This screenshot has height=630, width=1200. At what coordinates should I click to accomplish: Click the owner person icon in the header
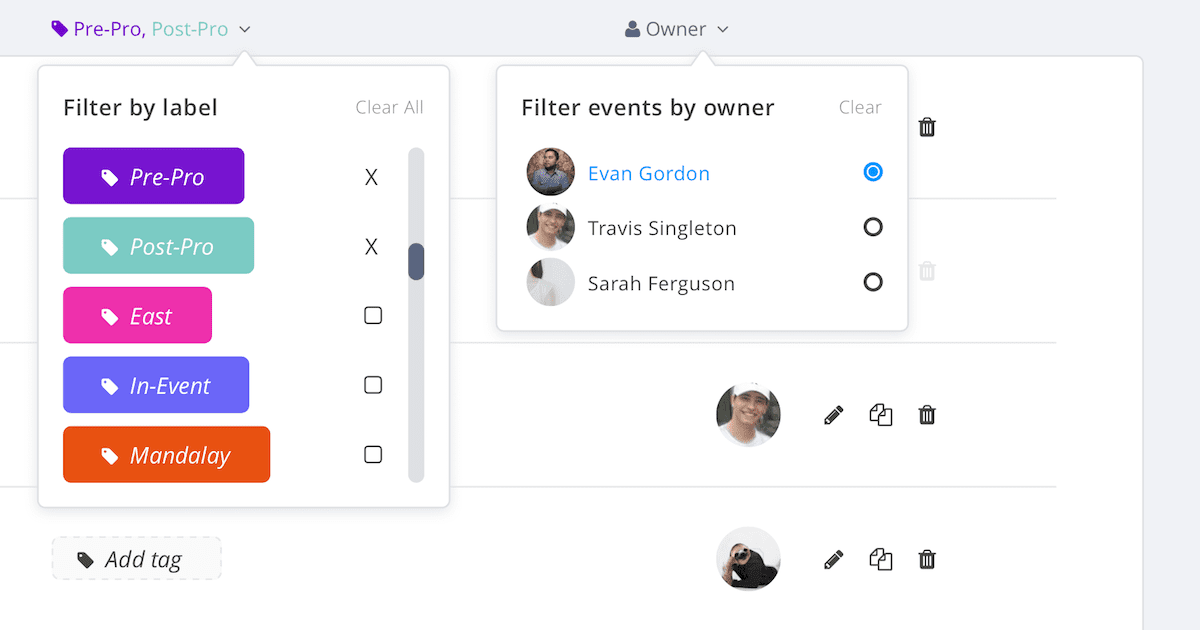tap(631, 28)
